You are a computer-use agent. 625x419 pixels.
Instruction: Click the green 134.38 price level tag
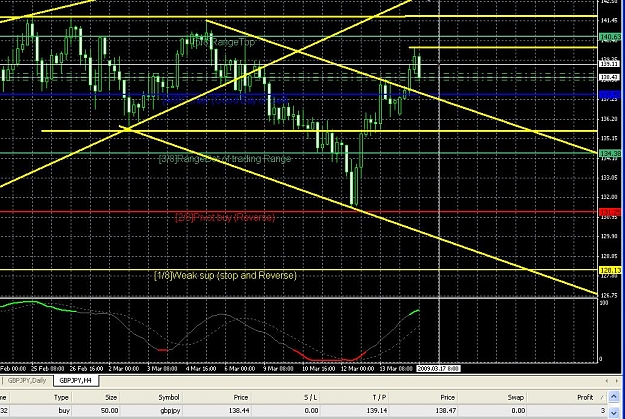click(x=610, y=153)
